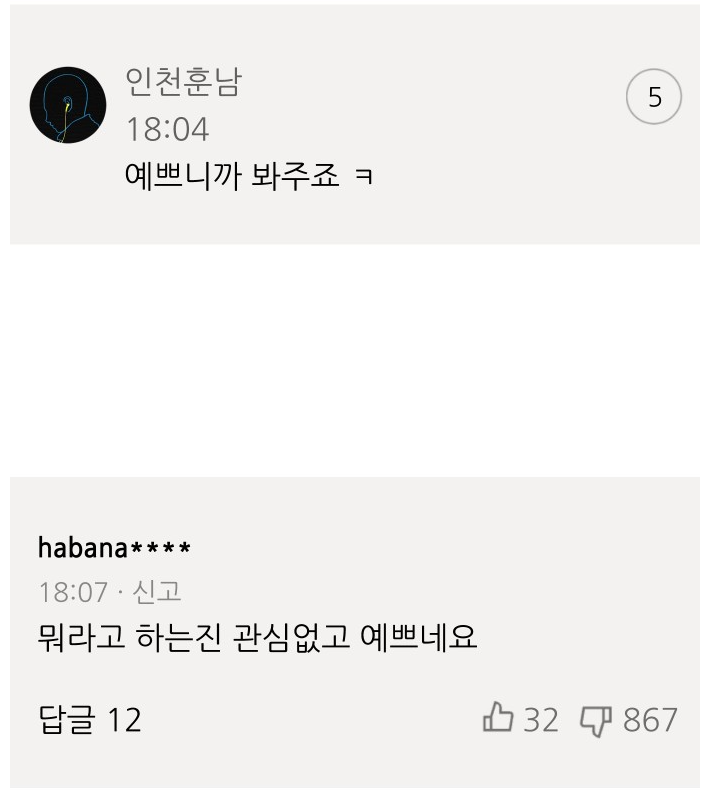Open the 인천훈남 username
The height and width of the screenshot is (796, 714).
pos(183,82)
